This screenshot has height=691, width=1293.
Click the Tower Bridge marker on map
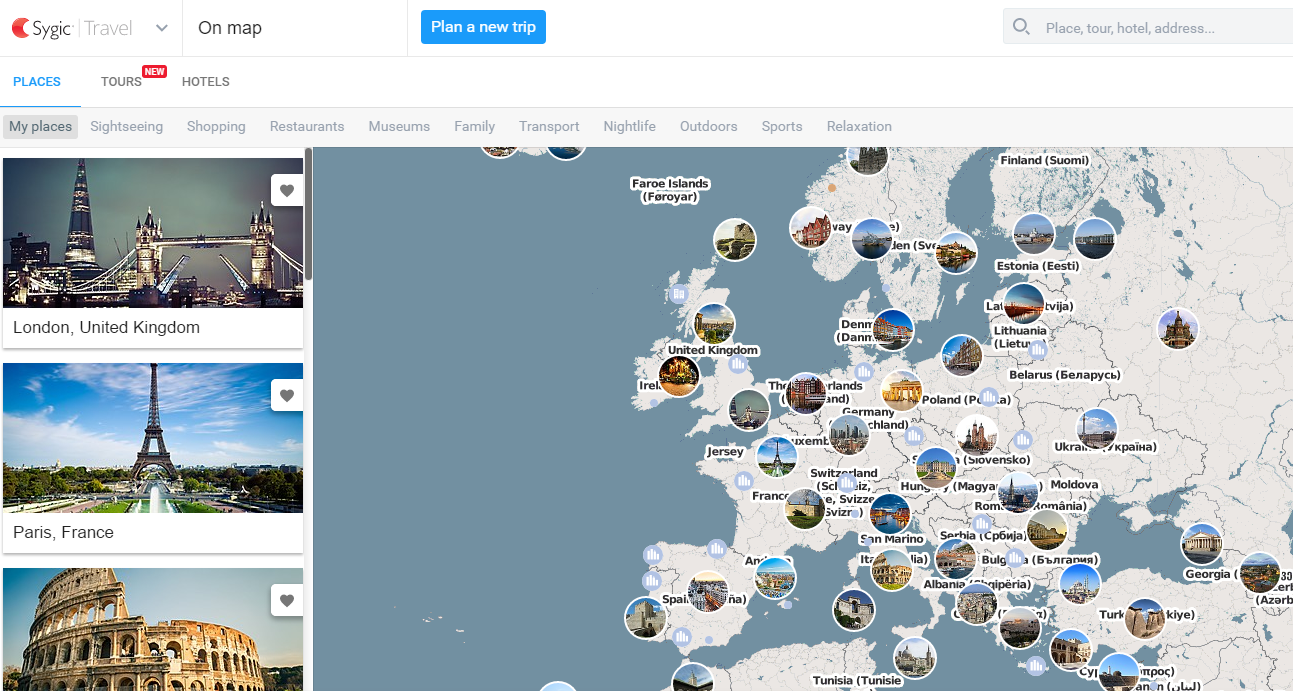(748, 410)
